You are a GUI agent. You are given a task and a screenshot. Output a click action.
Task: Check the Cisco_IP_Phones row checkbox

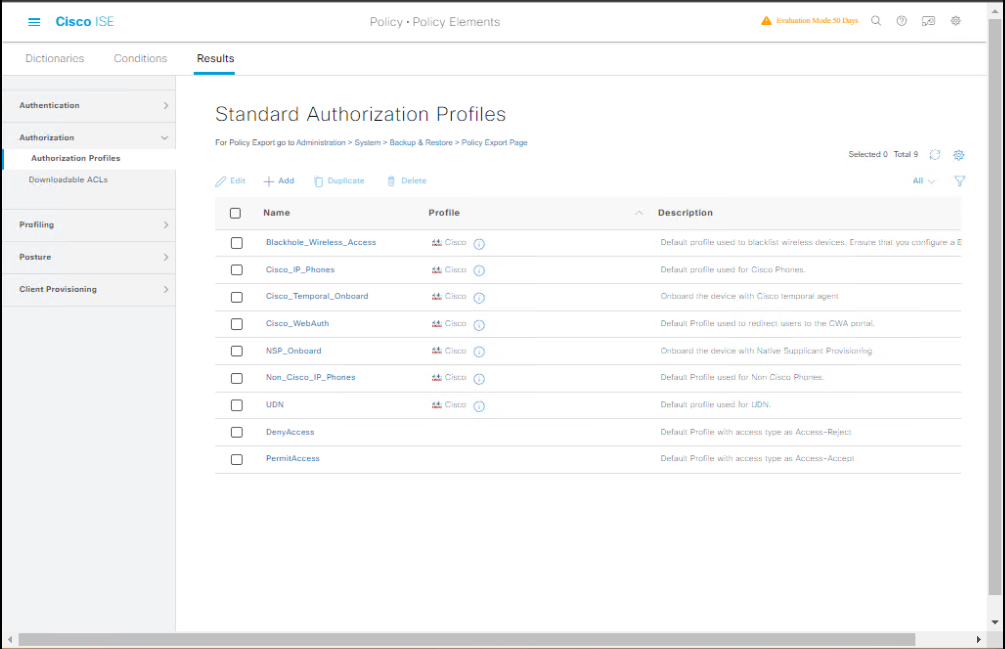pyautogui.click(x=237, y=270)
